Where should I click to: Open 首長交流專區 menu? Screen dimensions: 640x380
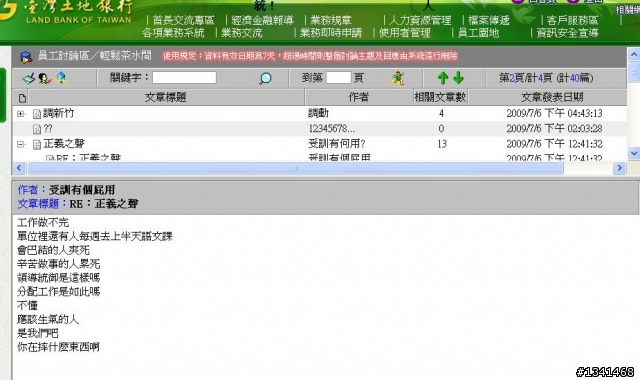click(183, 20)
